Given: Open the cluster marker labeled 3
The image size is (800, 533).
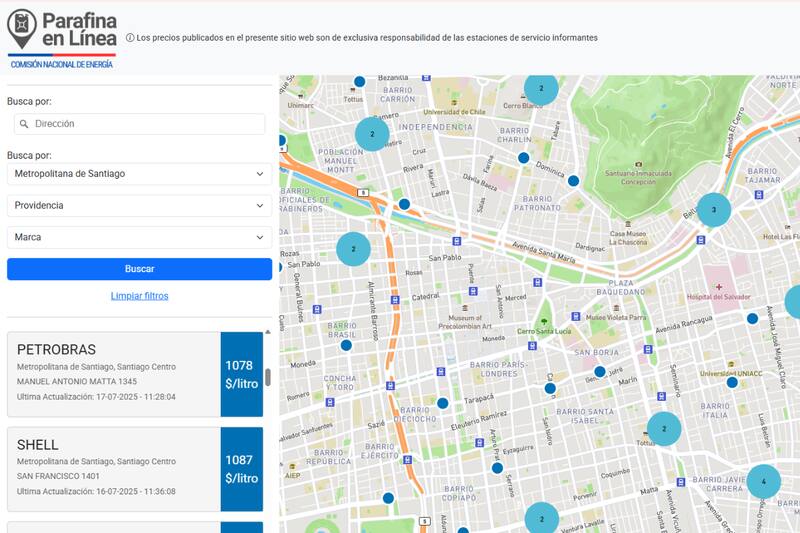Looking at the screenshot, I should pos(713,210).
